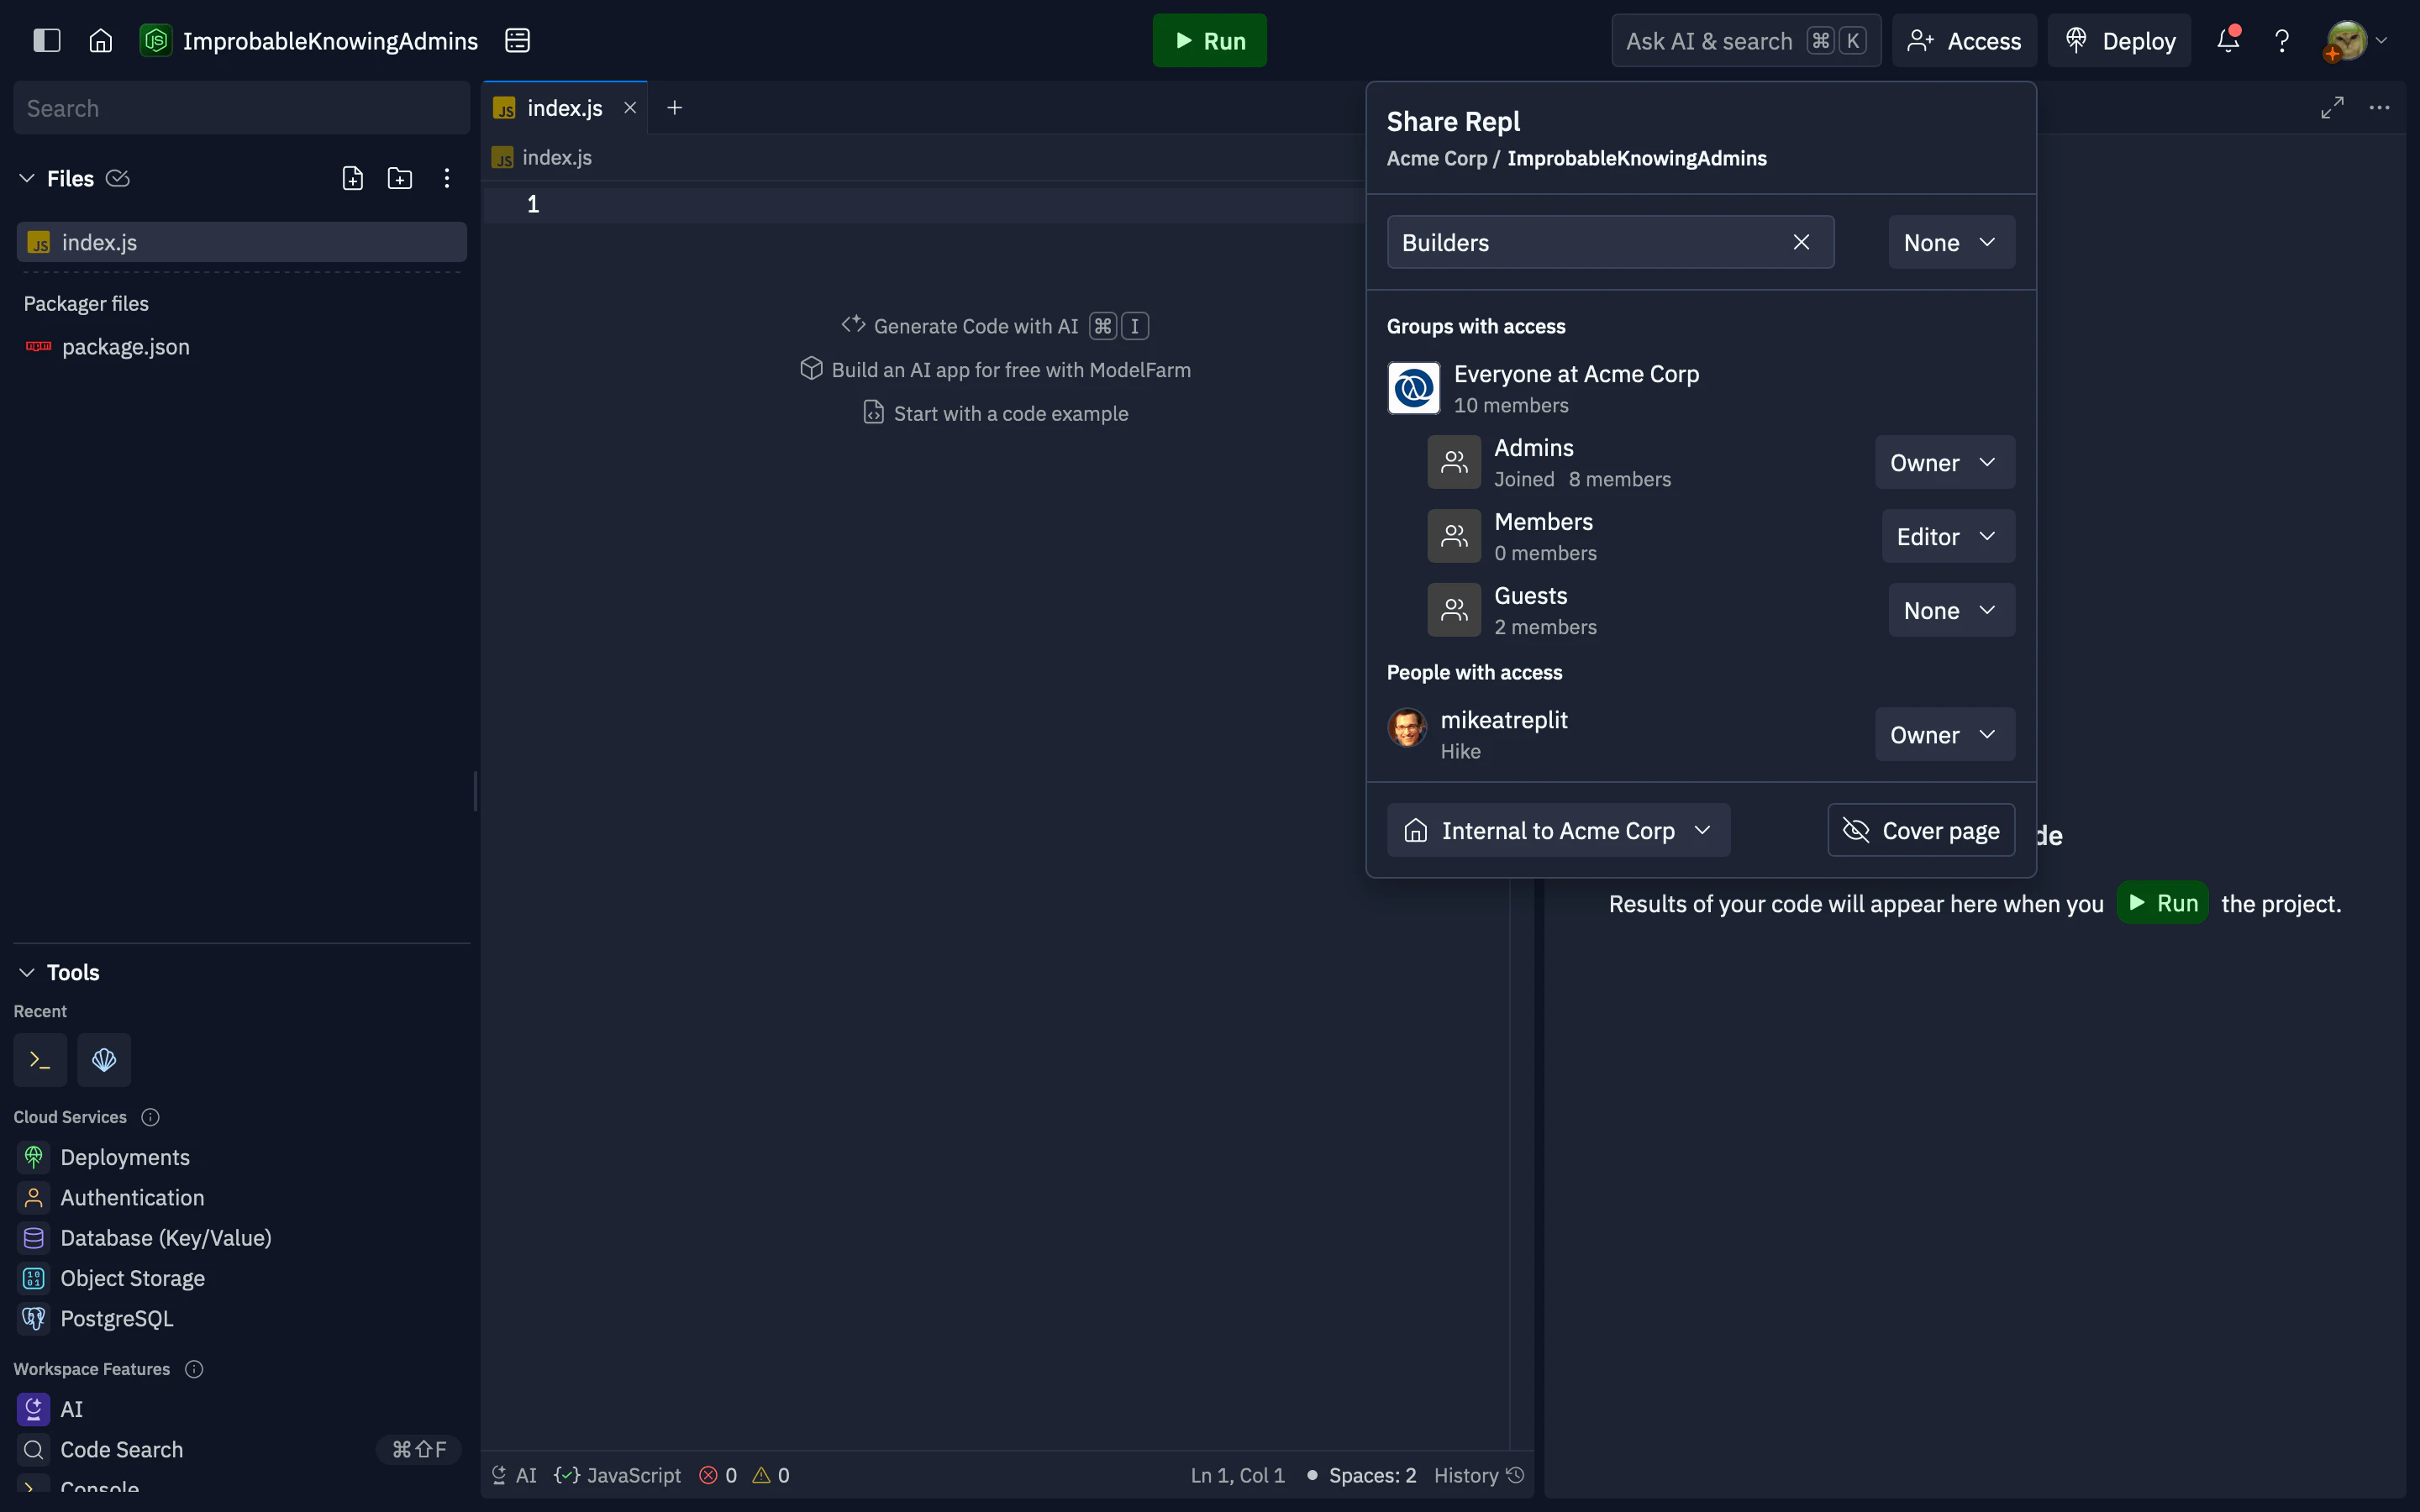The image size is (2420, 1512).
Task: Click the files cloud sync status icon
Action: (x=118, y=178)
